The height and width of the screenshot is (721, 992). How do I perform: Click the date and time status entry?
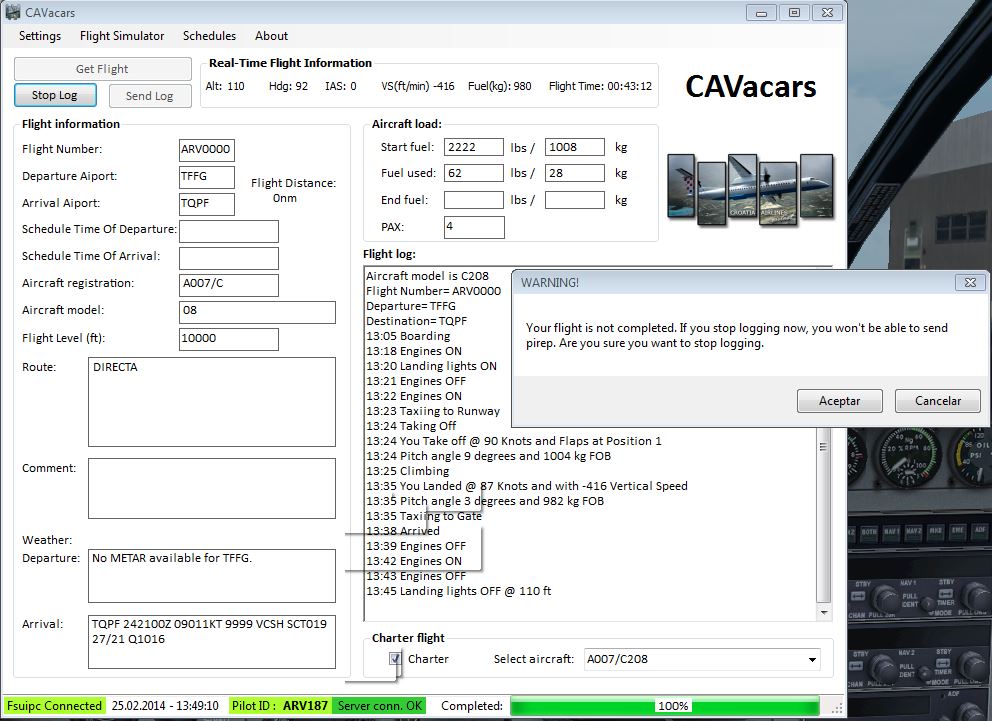tap(165, 706)
